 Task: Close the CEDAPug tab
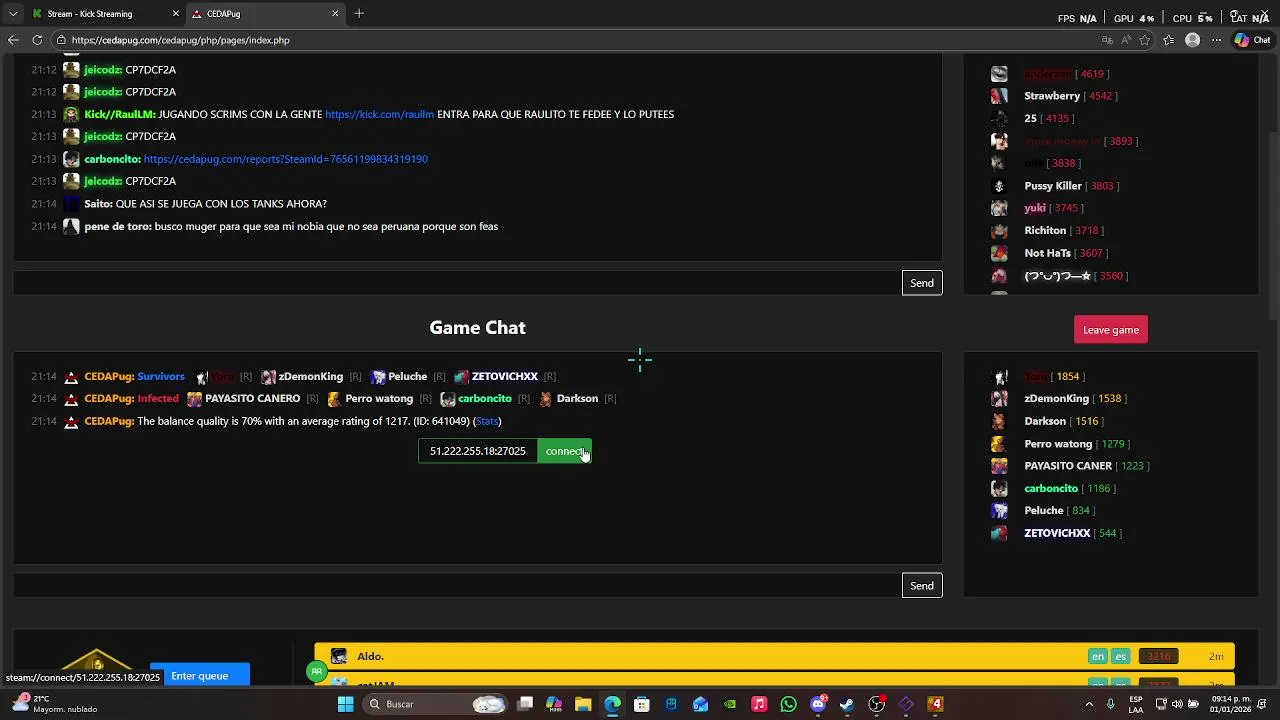pyautogui.click(x=335, y=14)
